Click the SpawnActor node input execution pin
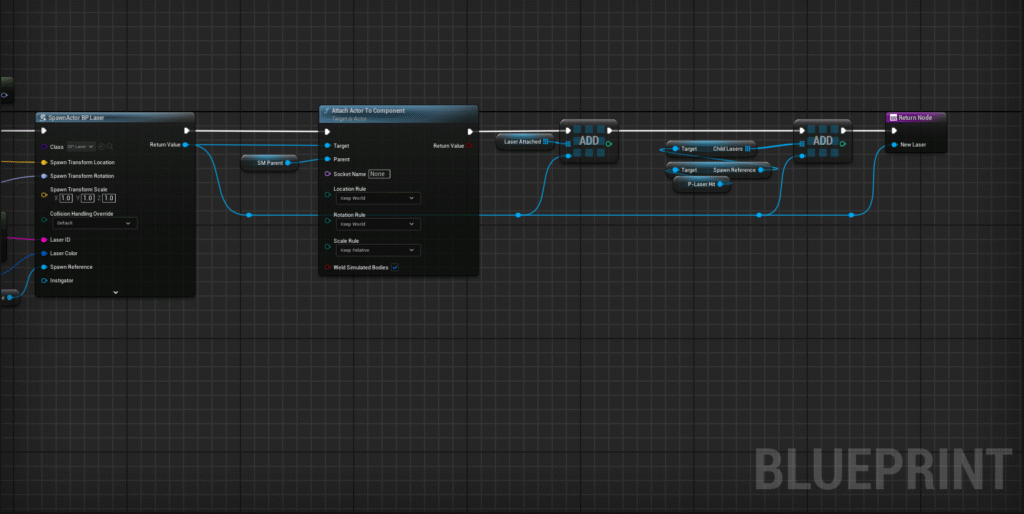The height and width of the screenshot is (514, 1024). click(x=44, y=131)
